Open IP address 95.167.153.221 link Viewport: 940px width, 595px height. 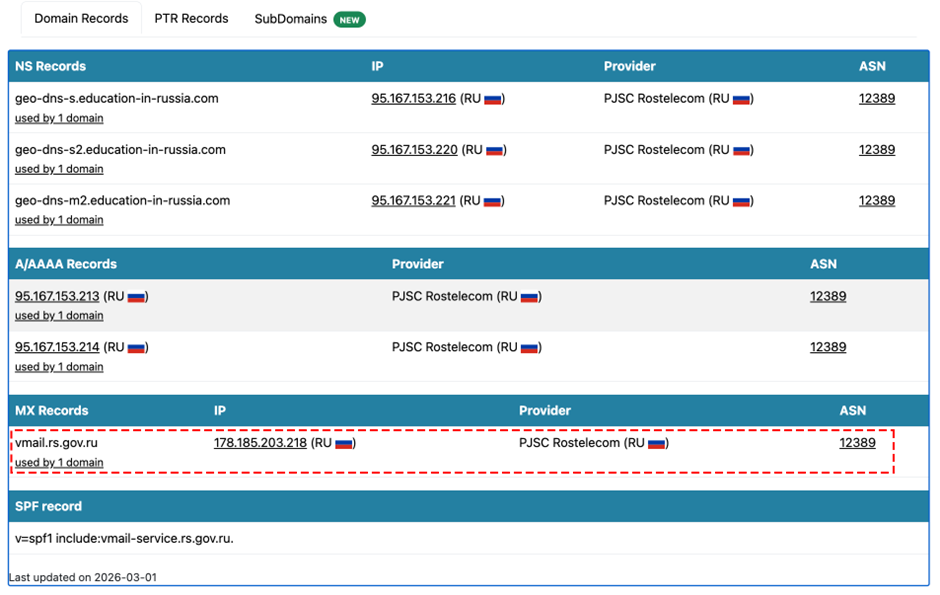pos(413,200)
